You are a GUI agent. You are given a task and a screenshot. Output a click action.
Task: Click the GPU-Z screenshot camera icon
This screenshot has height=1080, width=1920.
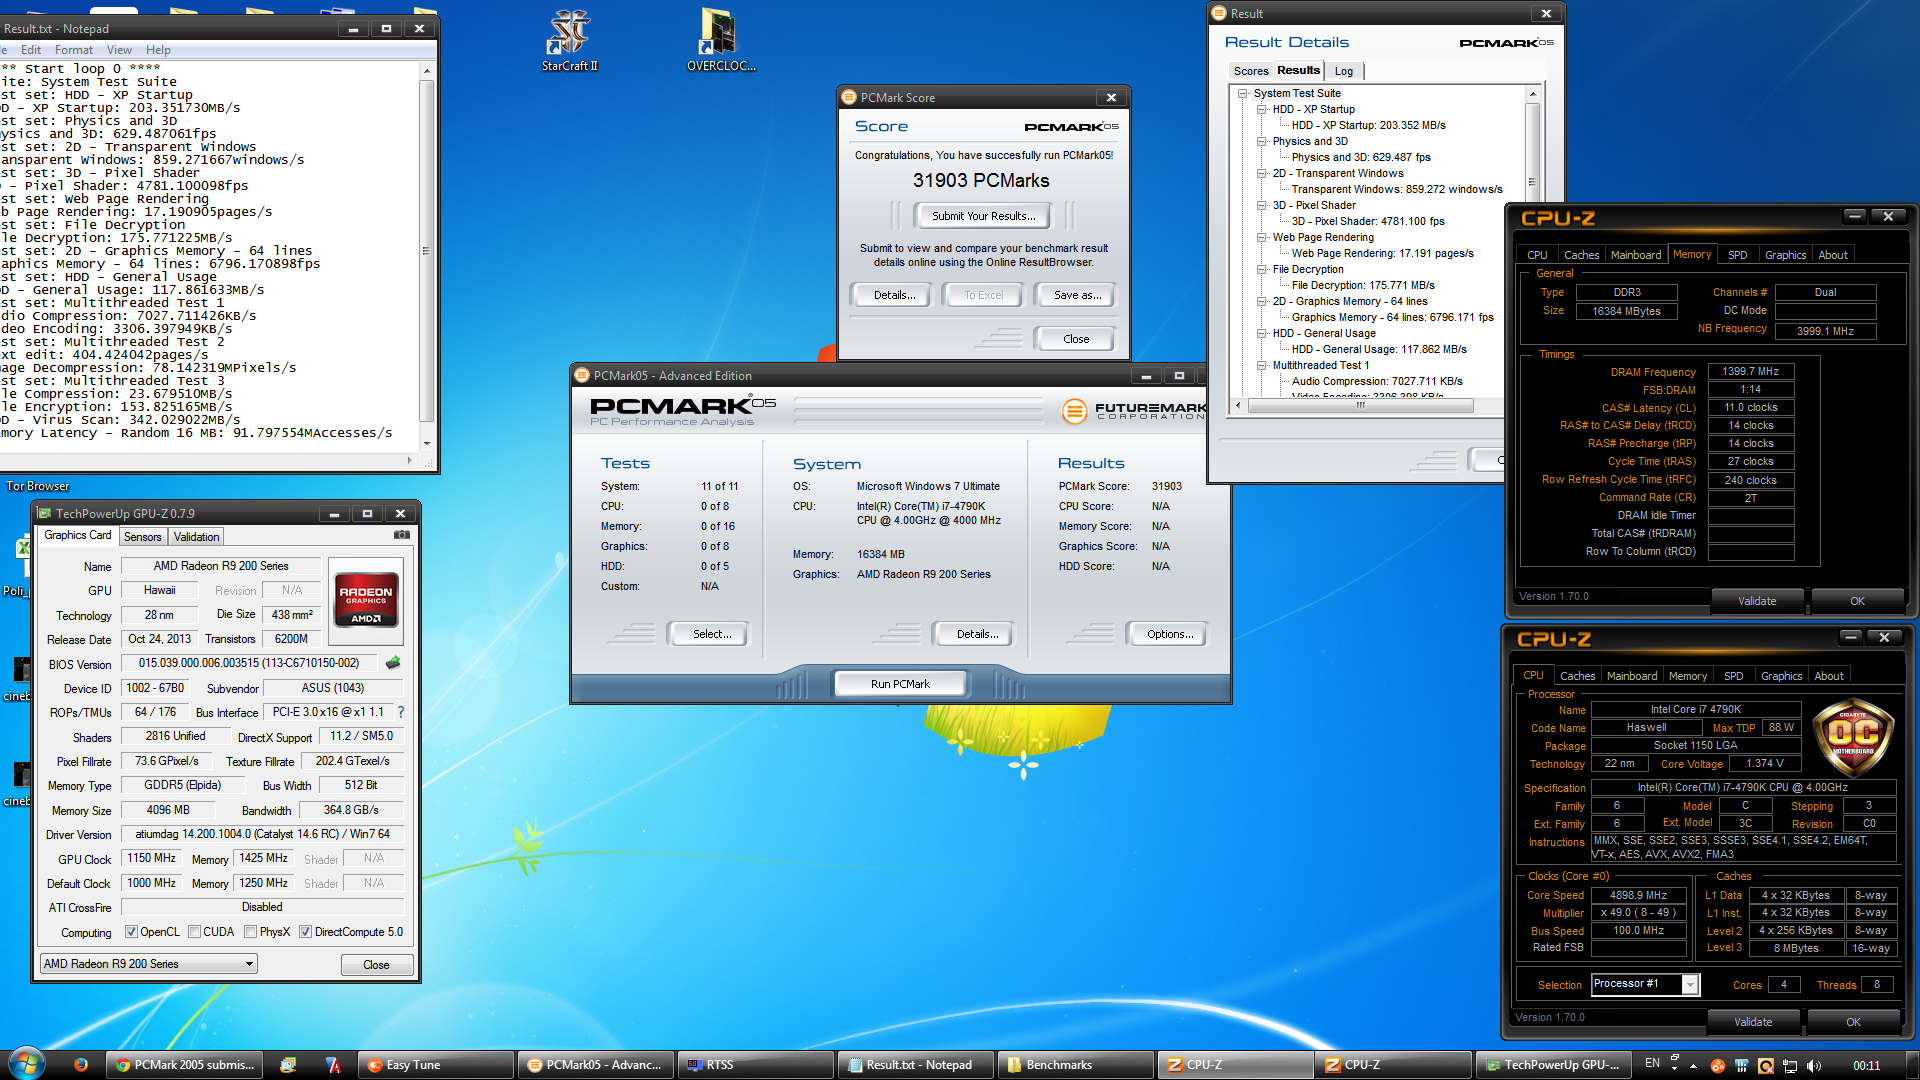pos(401,535)
